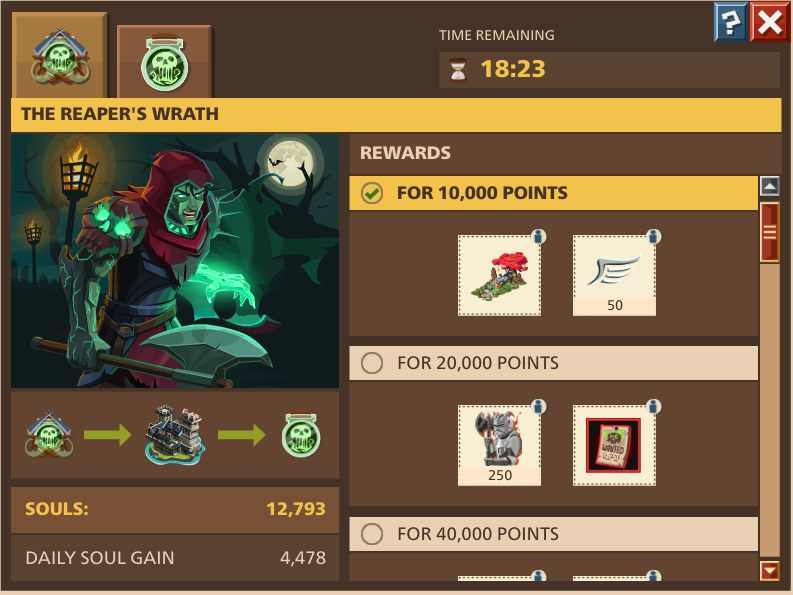The height and width of the screenshot is (595, 793).
Task: Click the armored knight 250 reward
Action: pyautogui.click(x=499, y=446)
